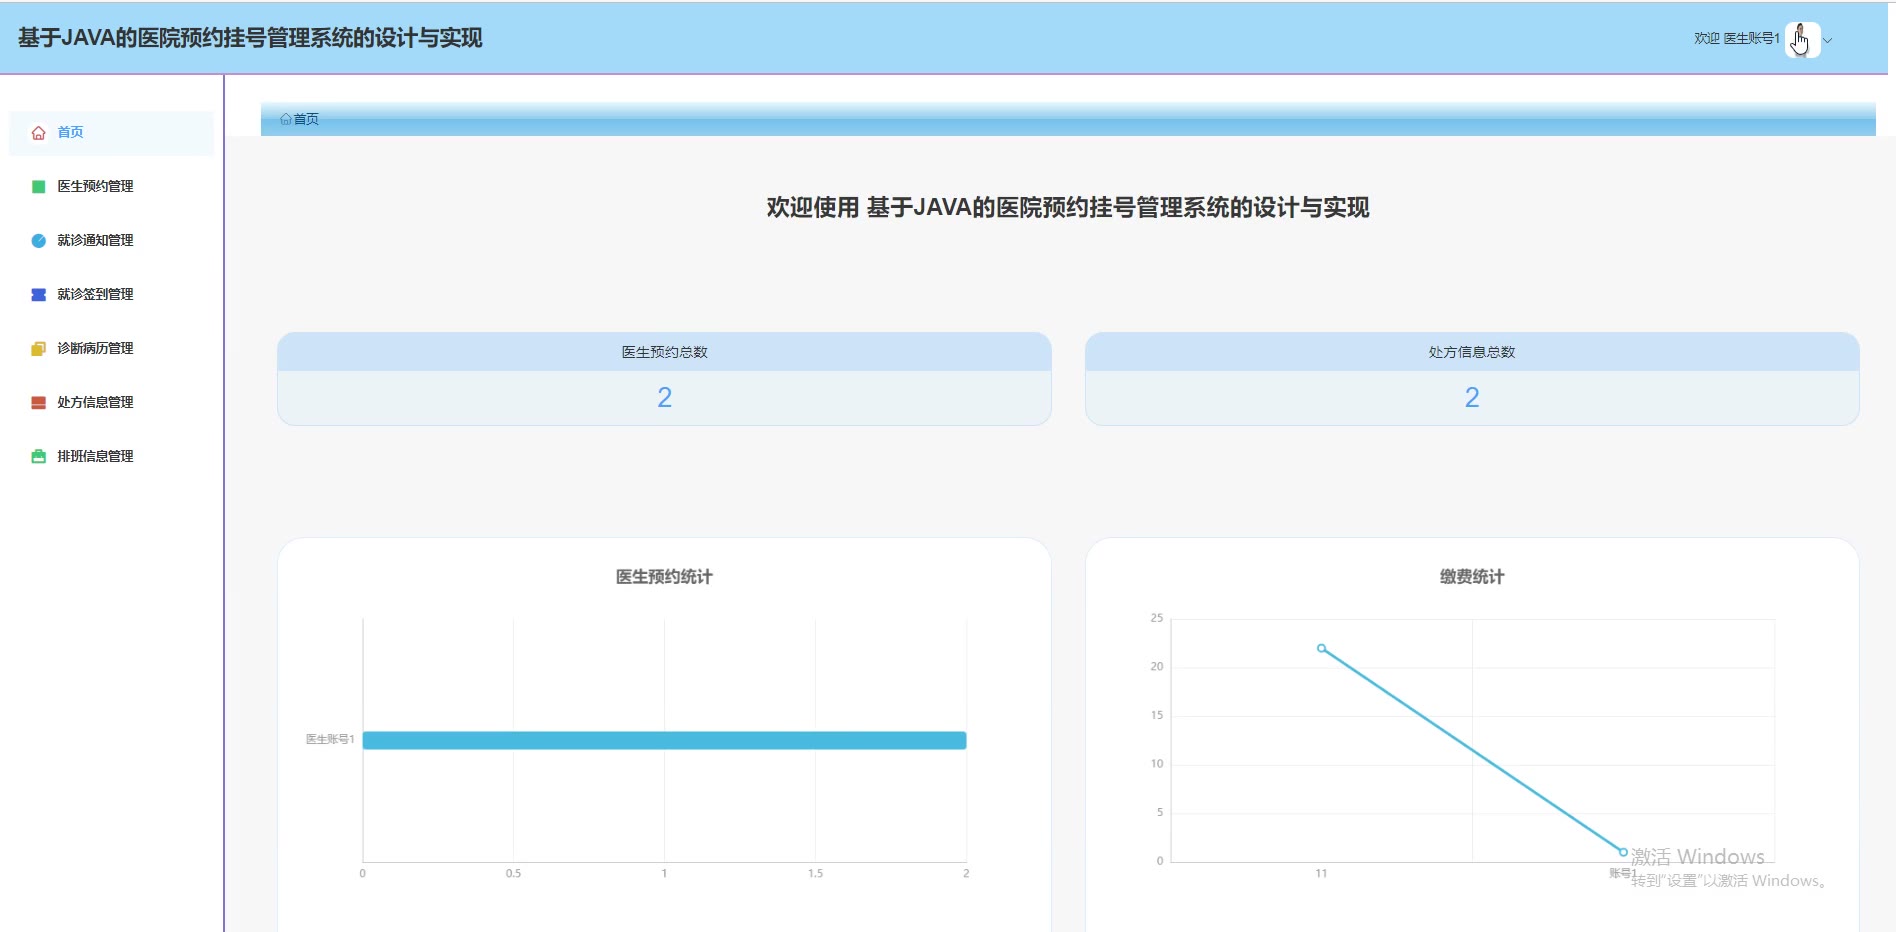Click the 医生预约总数 statistic card
This screenshot has height=932, width=1896.
click(x=664, y=379)
